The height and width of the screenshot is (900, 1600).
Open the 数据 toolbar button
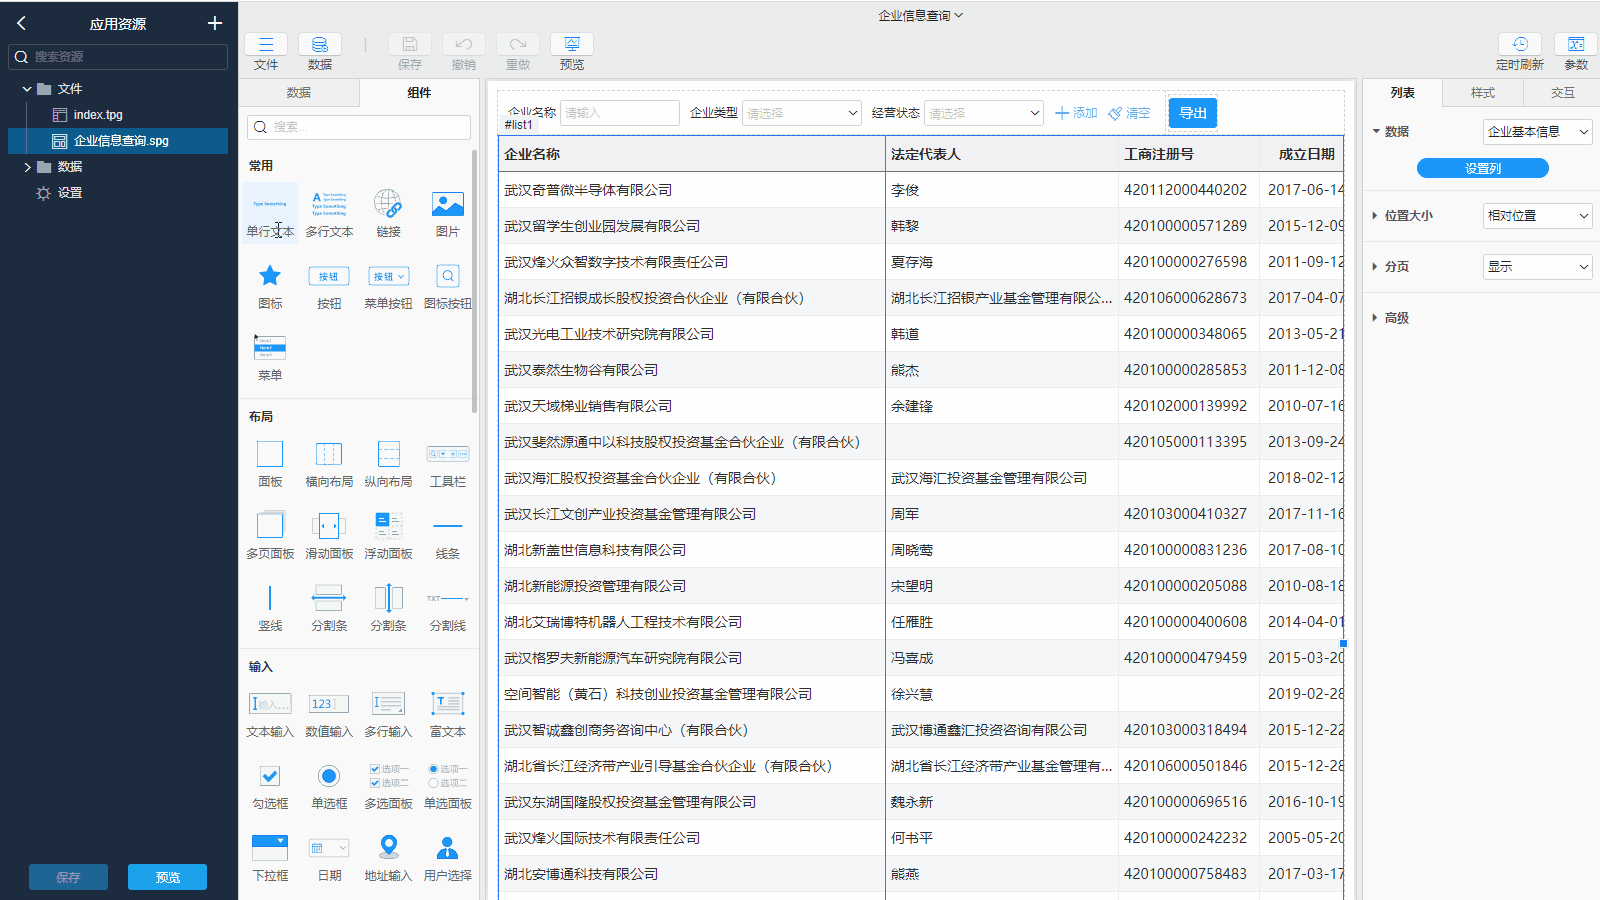(320, 52)
